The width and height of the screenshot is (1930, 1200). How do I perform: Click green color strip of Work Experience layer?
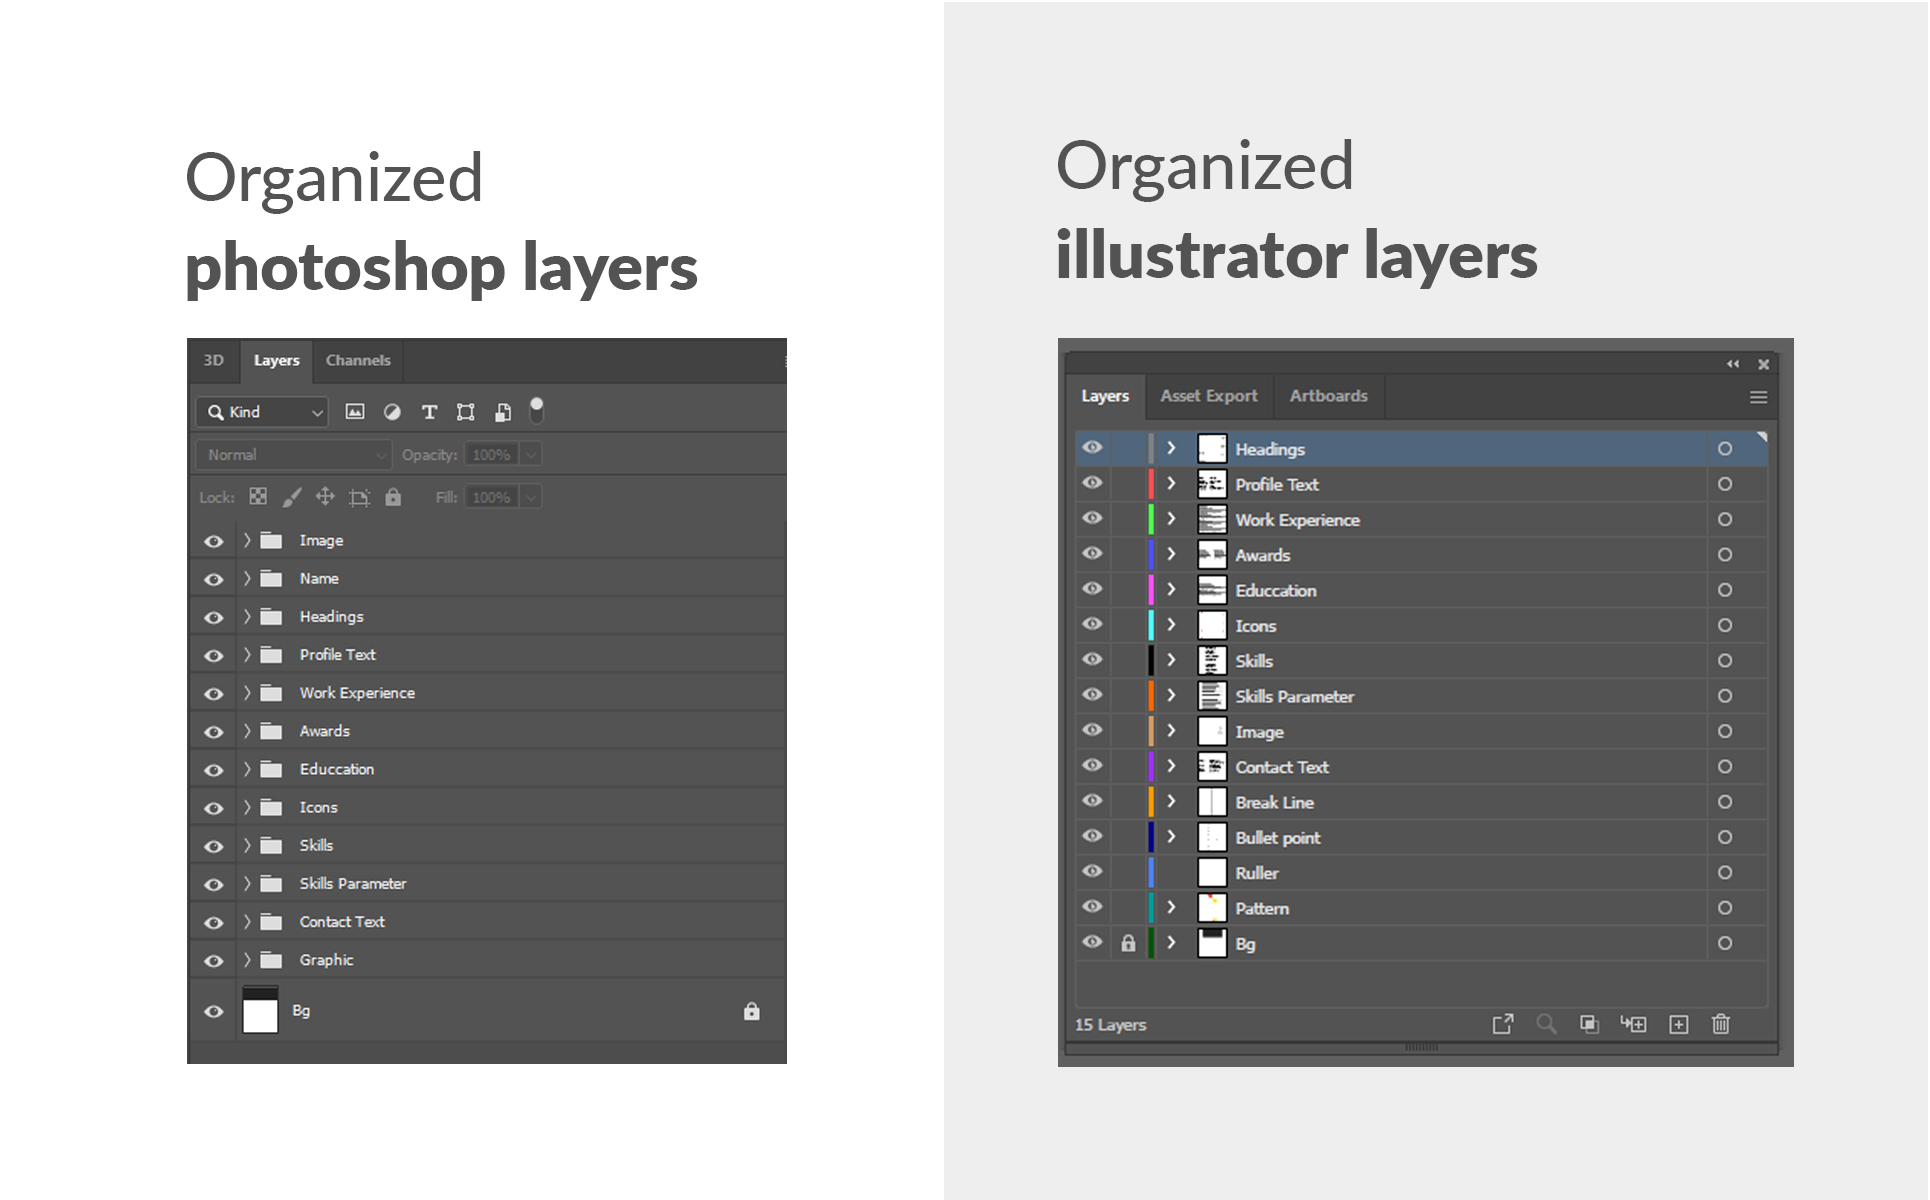pos(1151,519)
